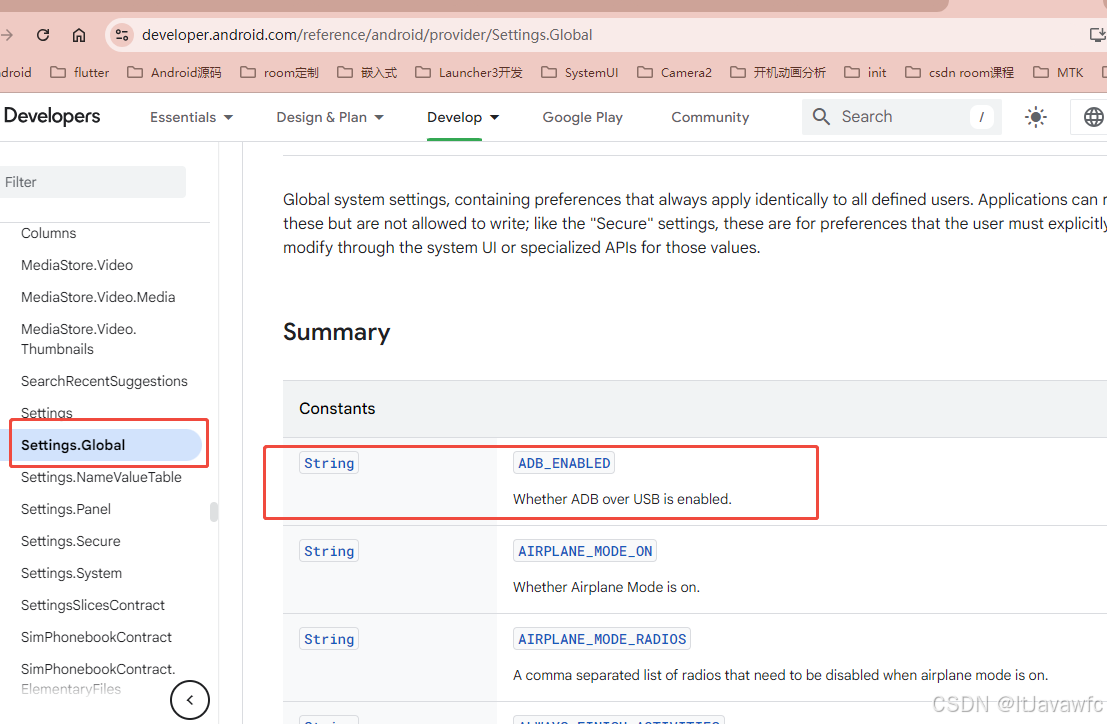Image resolution: width=1107 pixels, height=724 pixels.
Task: Go to the browser home page icon
Action: (x=79, y=35)
